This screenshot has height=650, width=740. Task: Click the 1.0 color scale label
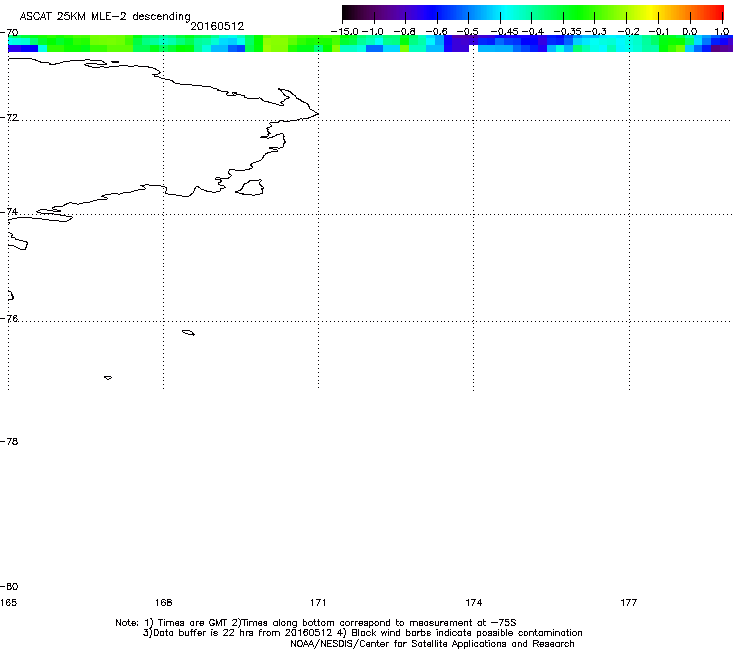722,32
